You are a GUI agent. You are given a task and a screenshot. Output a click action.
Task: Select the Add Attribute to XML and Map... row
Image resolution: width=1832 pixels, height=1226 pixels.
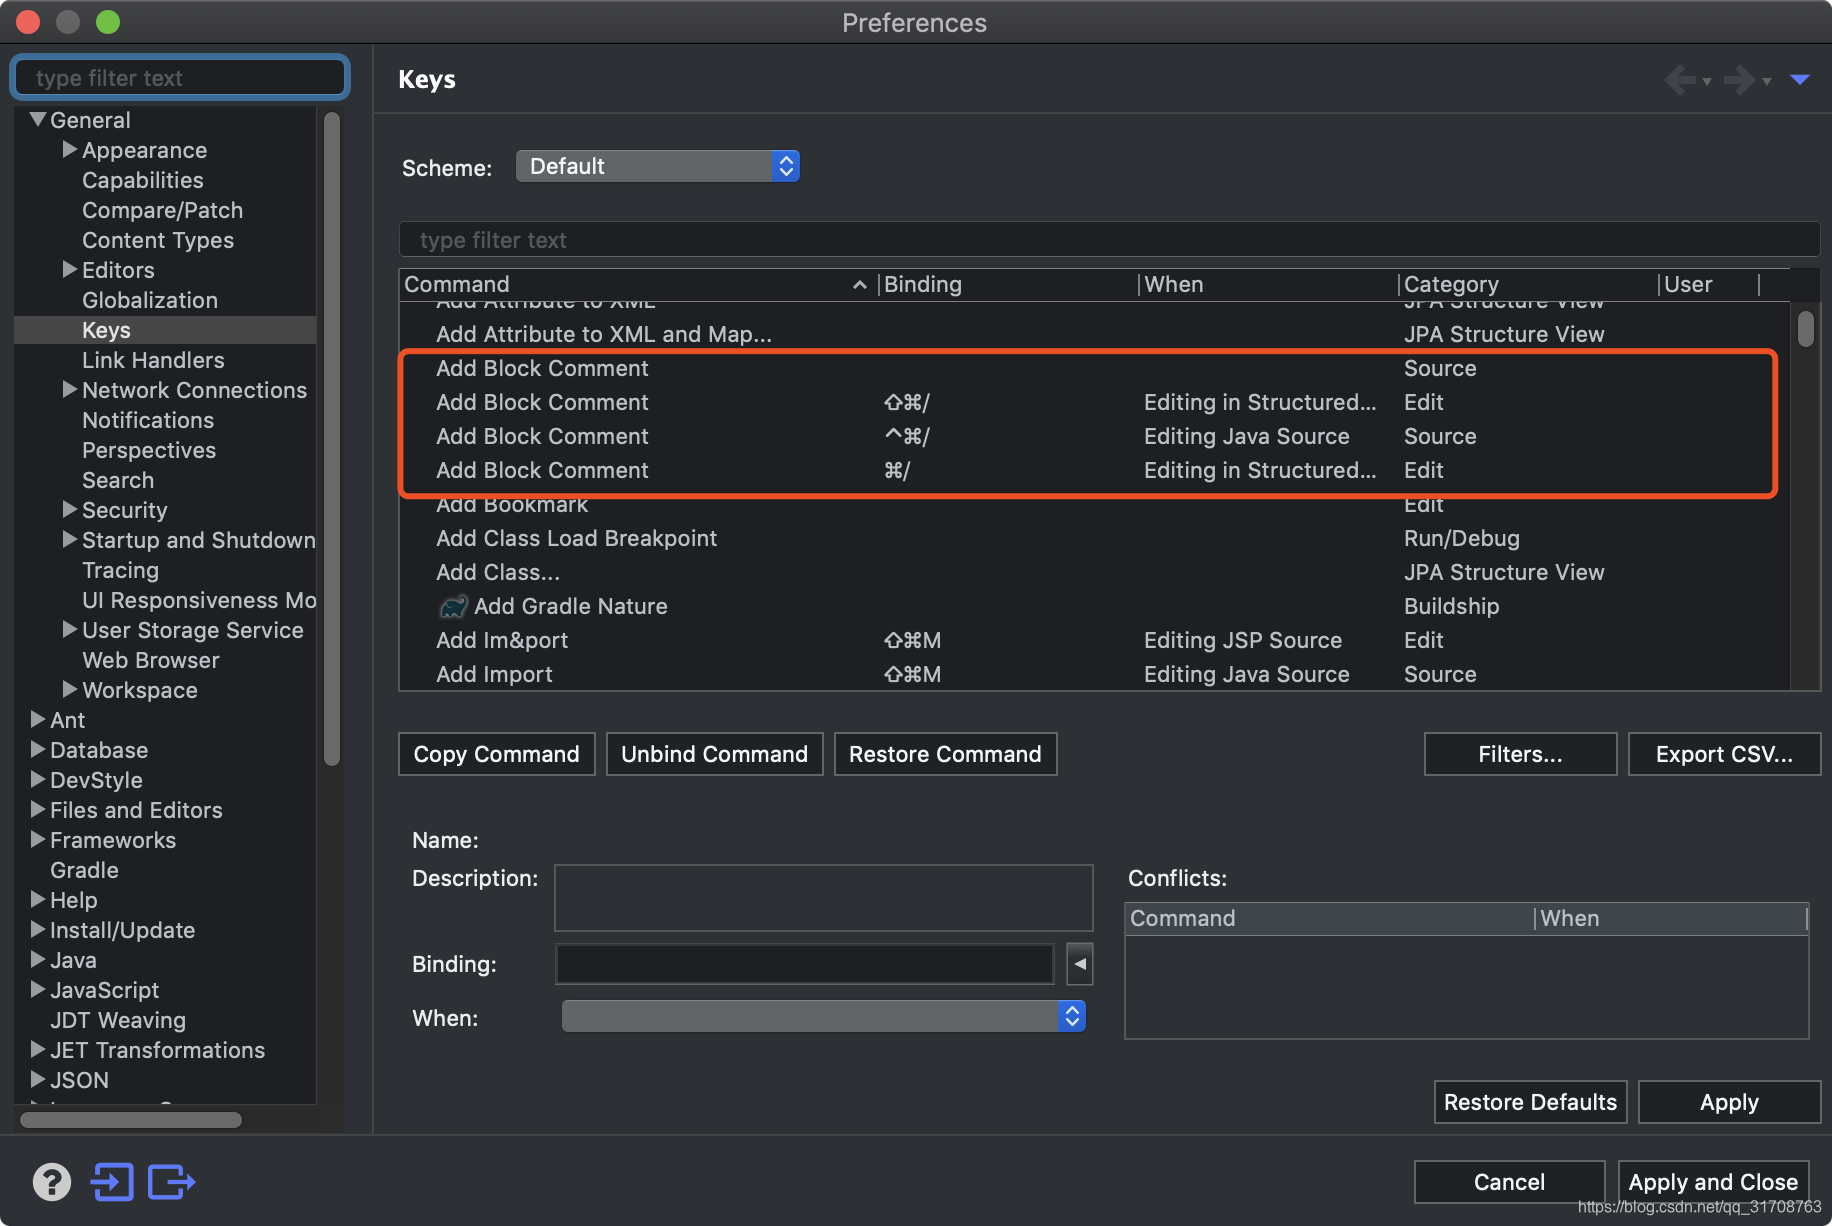(x=1094, y=334)
